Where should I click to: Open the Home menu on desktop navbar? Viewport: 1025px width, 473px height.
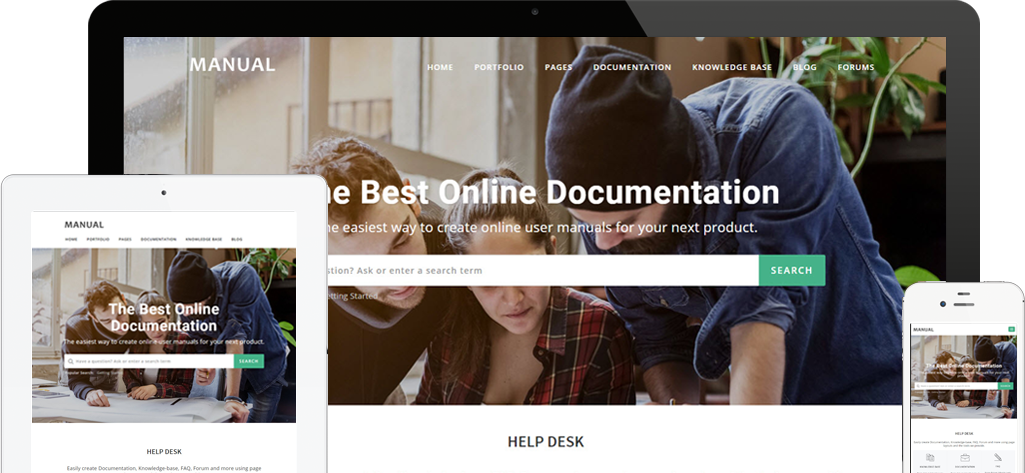tap(440, 68)
